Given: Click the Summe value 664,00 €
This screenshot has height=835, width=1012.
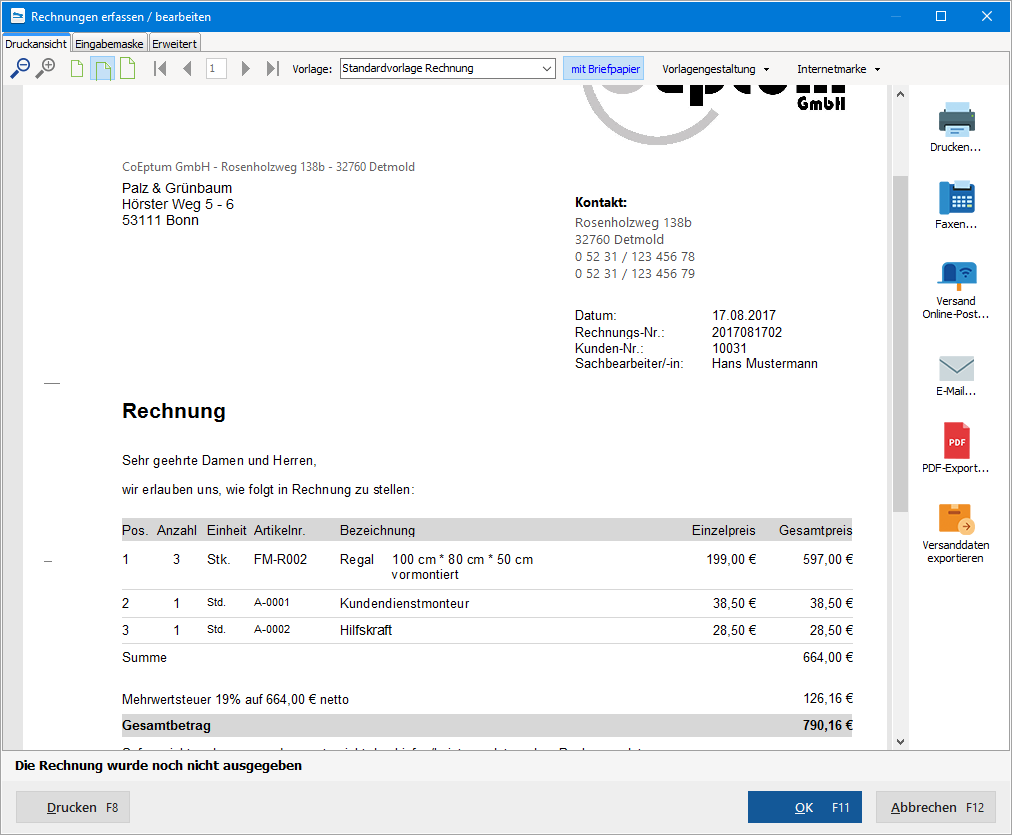Looking at the screenshot, I should click(828, 658).
